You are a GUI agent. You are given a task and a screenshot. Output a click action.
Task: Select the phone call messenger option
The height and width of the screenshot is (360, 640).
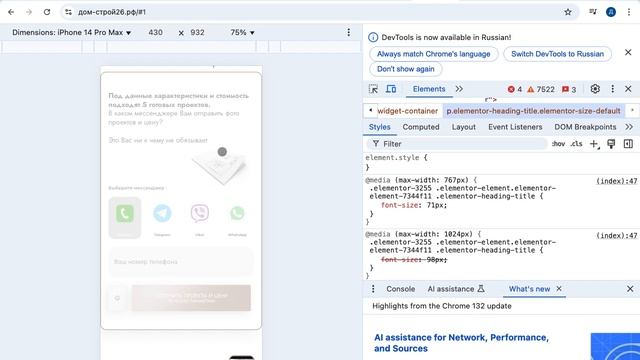124,218
